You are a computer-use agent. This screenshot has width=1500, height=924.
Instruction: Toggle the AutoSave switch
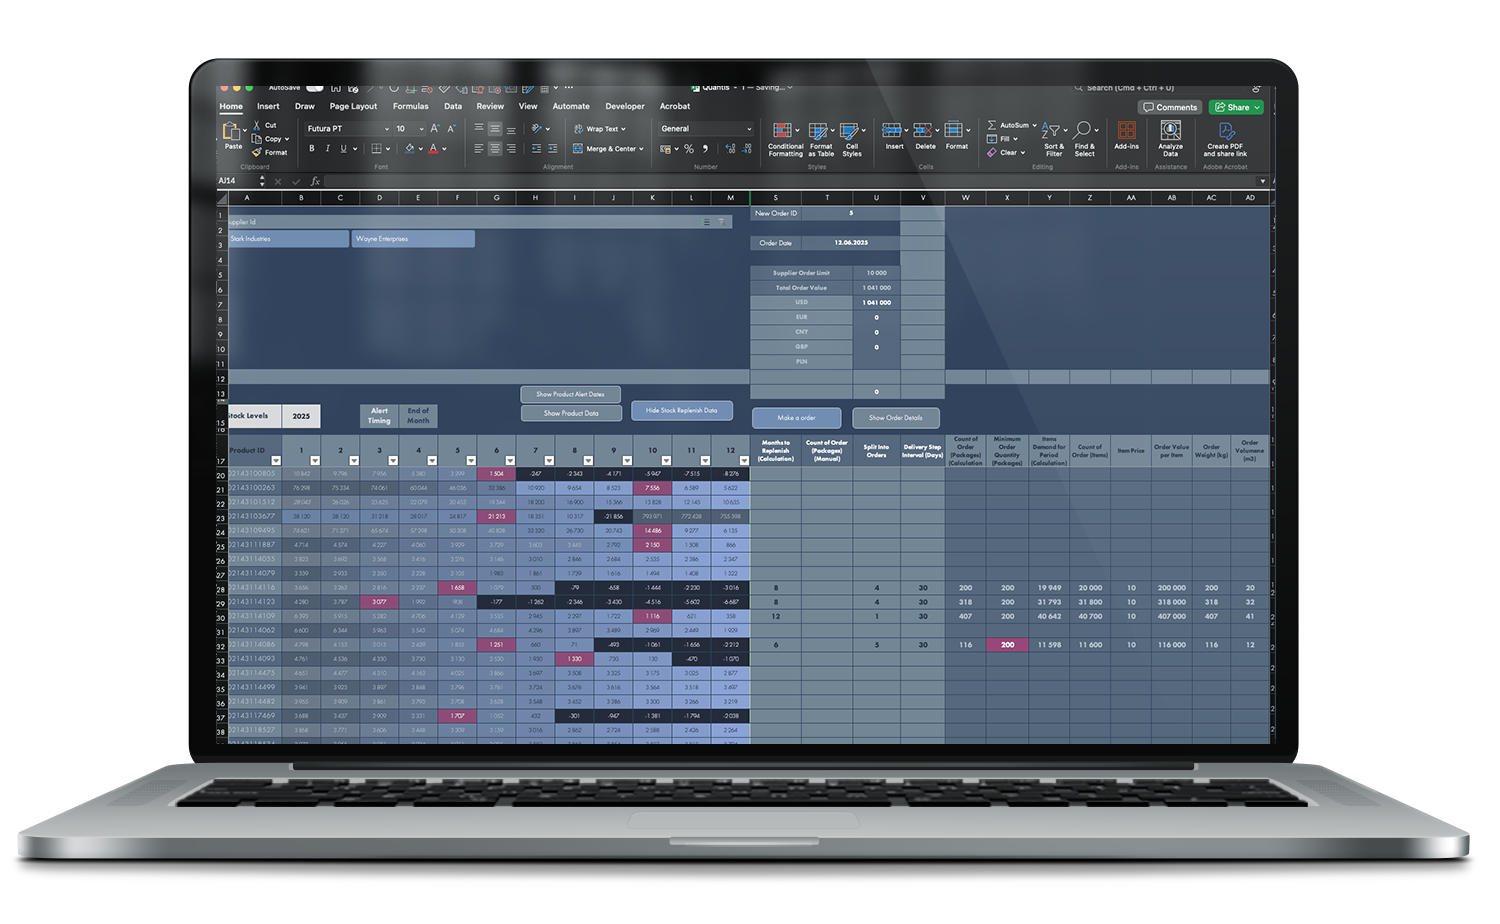pos(315,88)
